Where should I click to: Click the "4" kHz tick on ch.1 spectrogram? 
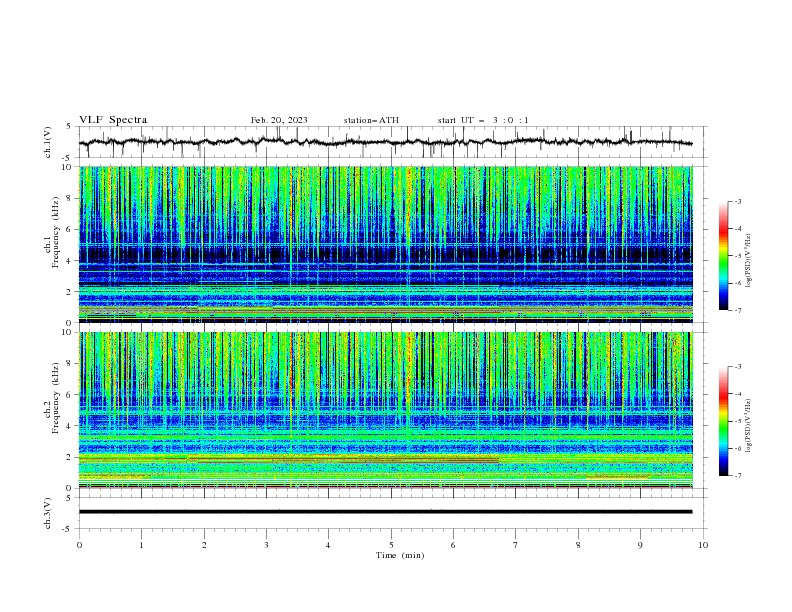pyautogui.click(x=70, y=261)
